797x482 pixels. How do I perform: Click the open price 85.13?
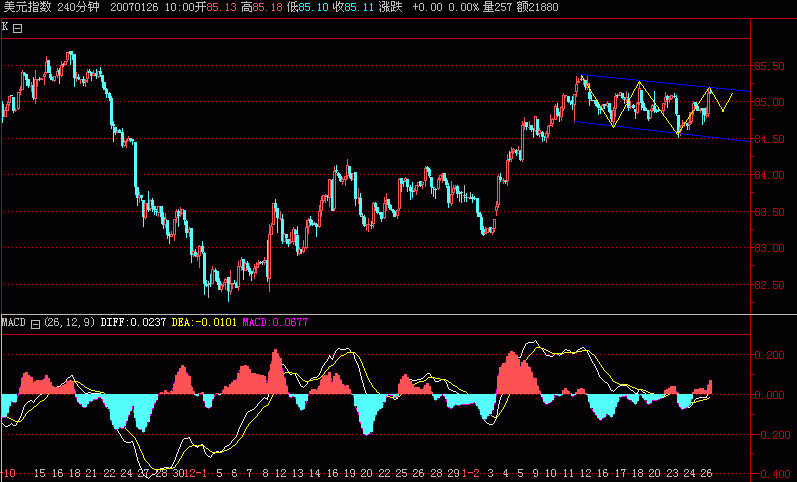pyautogui.click(x=222, y=7)
